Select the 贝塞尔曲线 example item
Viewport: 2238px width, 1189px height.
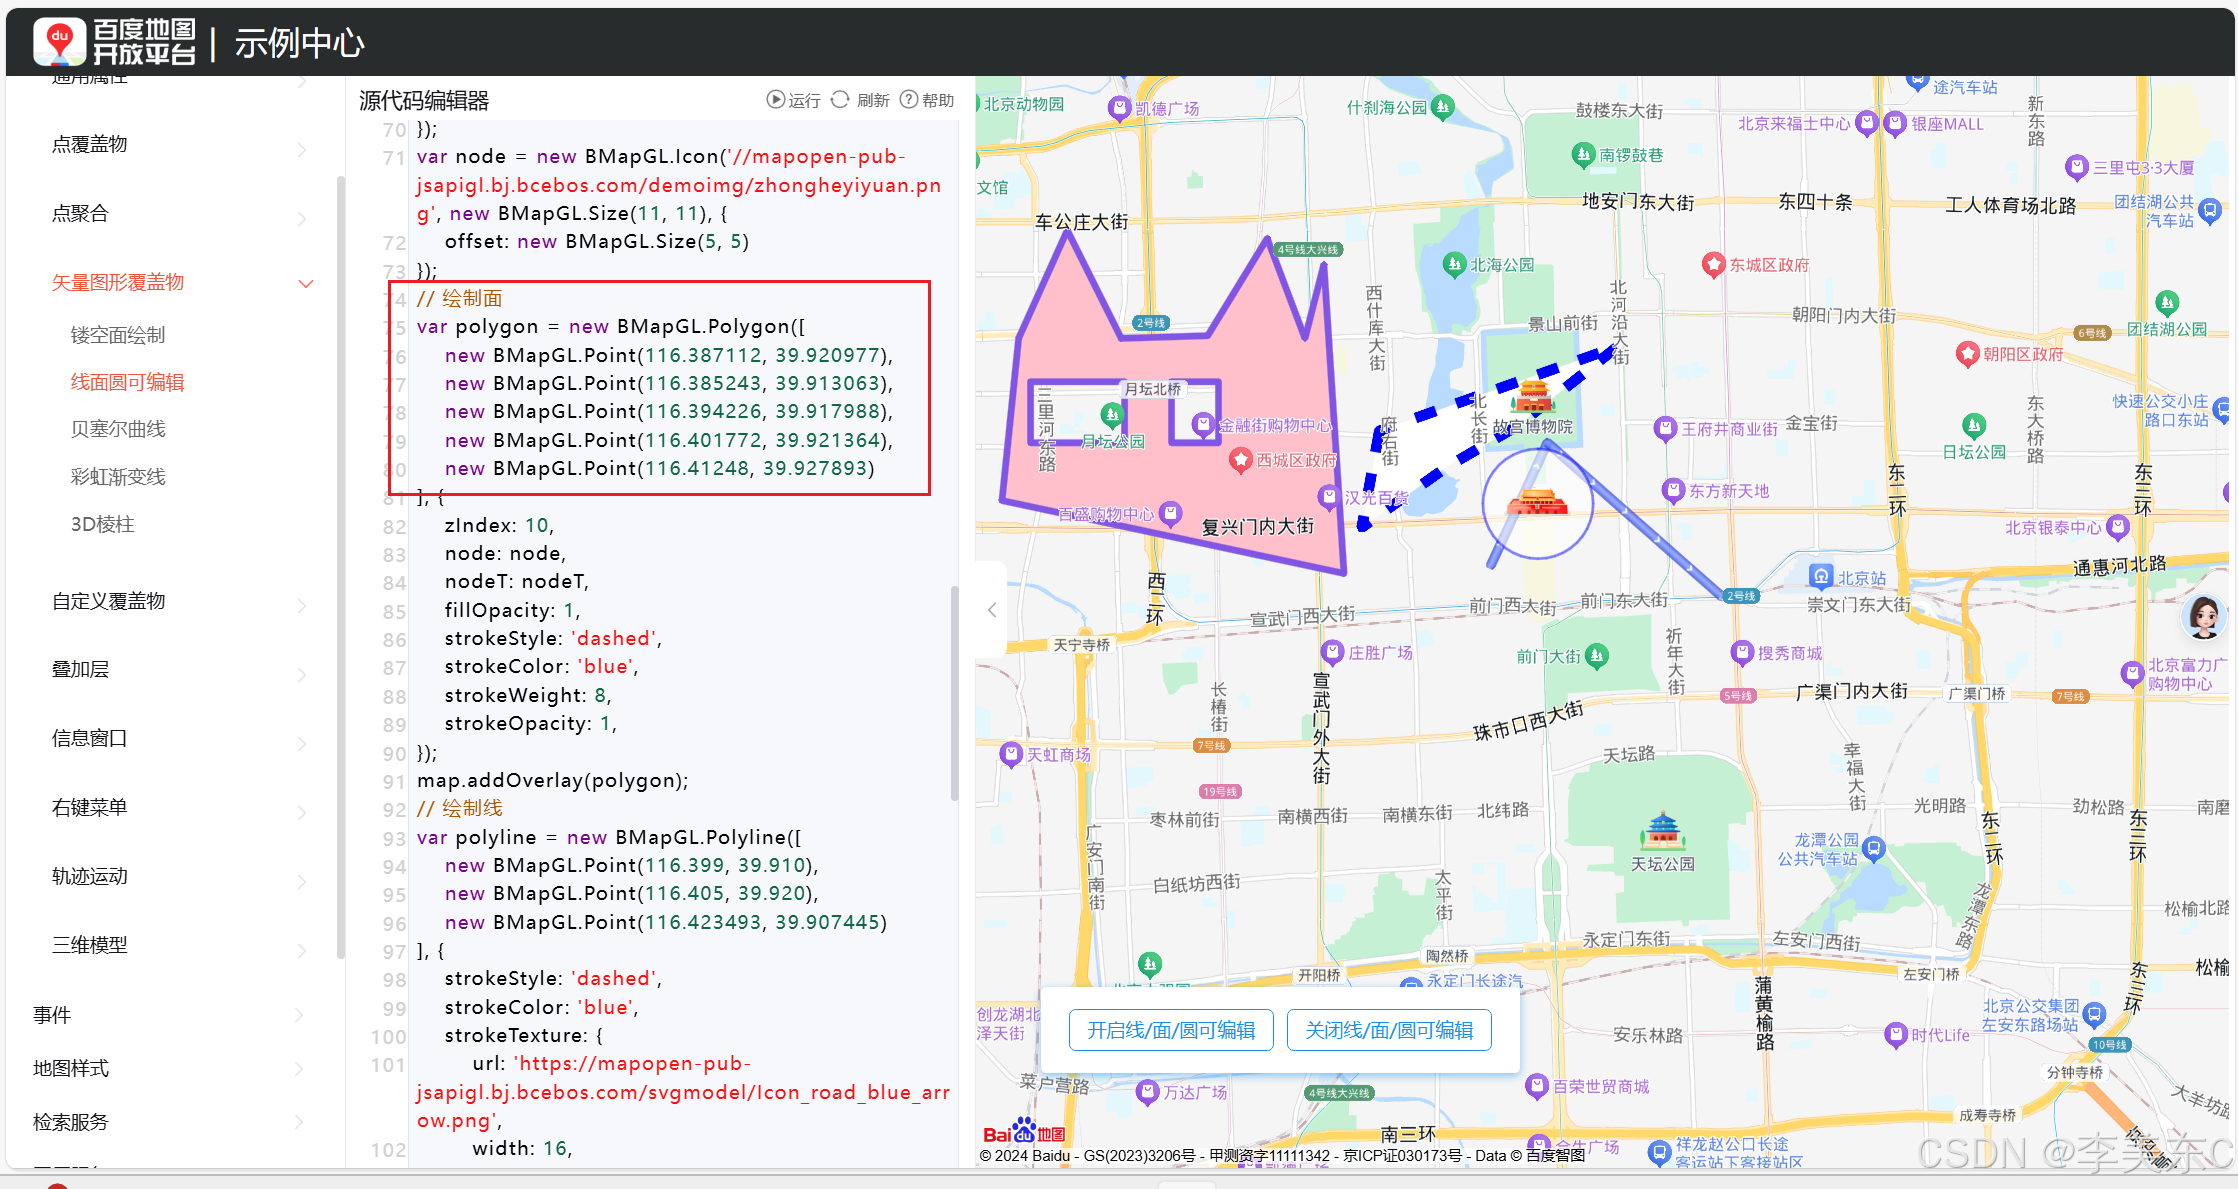[118, 429]
